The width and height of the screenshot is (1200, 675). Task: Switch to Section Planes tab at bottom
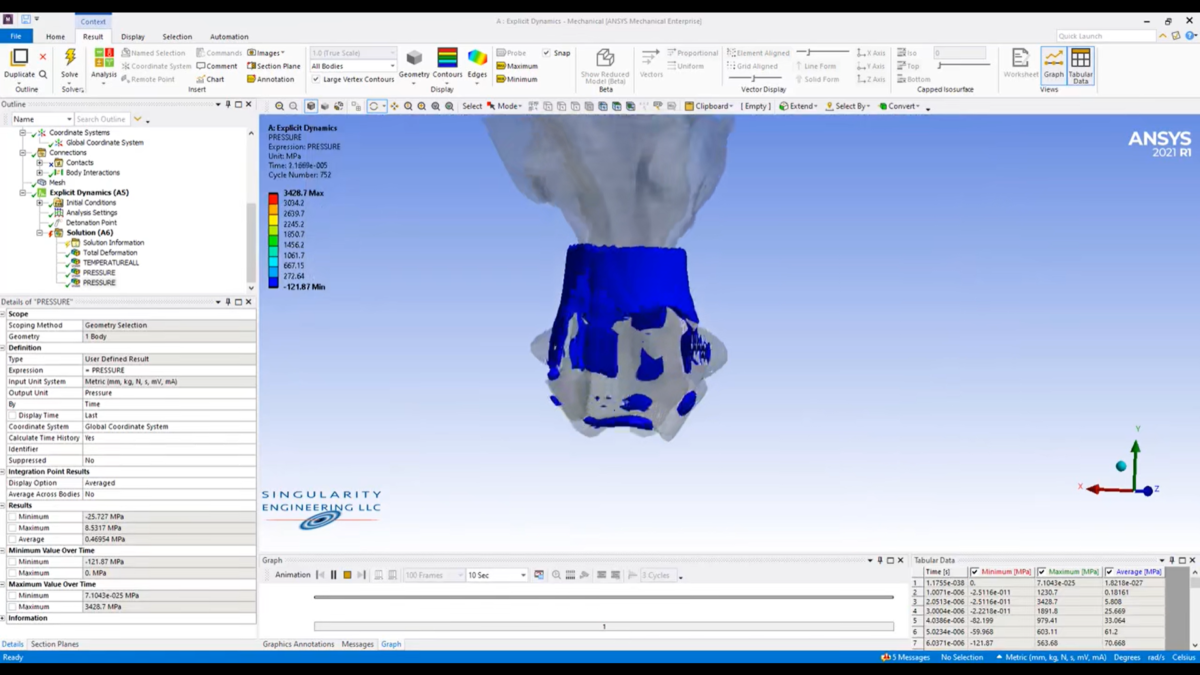55,644
